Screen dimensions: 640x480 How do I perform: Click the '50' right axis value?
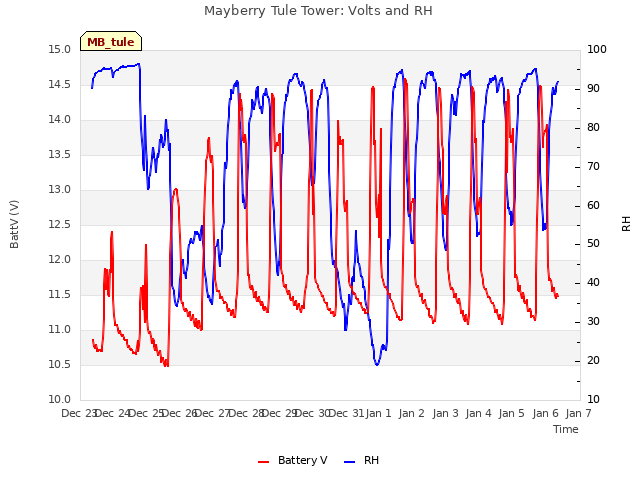[x=593, y=244]
